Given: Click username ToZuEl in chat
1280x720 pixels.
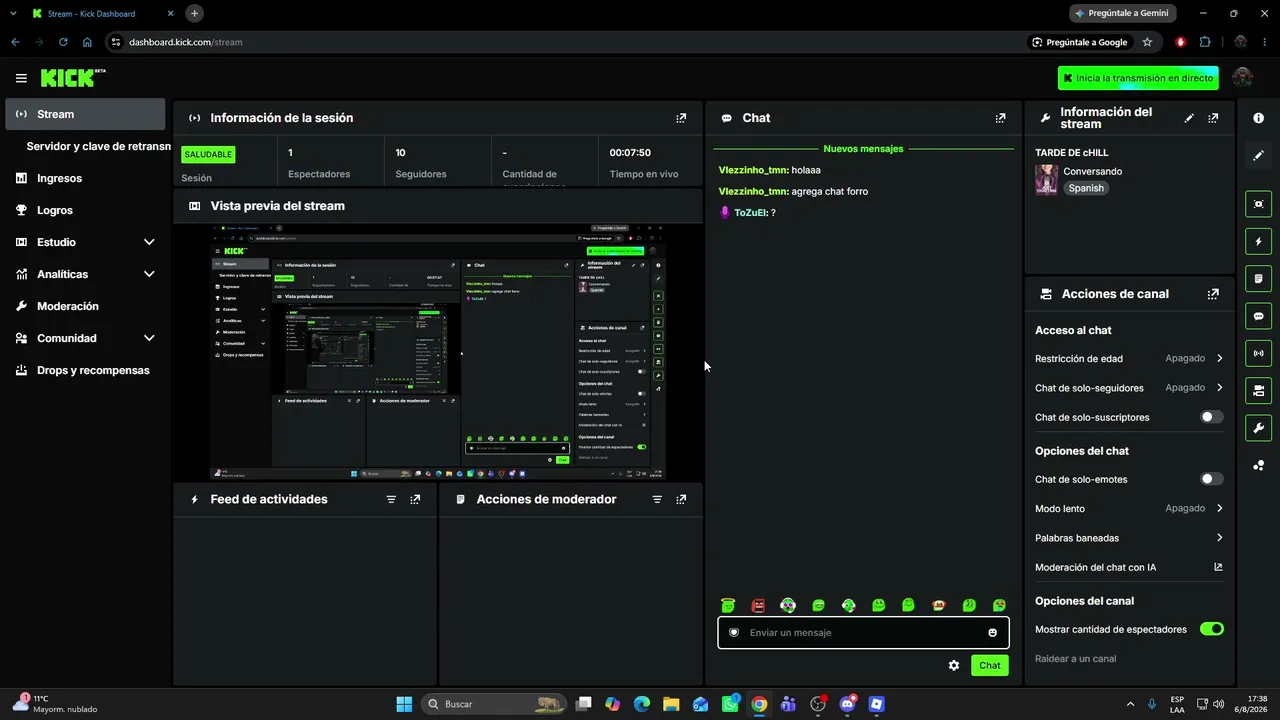Looking at the screenshot, I should [751, 213].
